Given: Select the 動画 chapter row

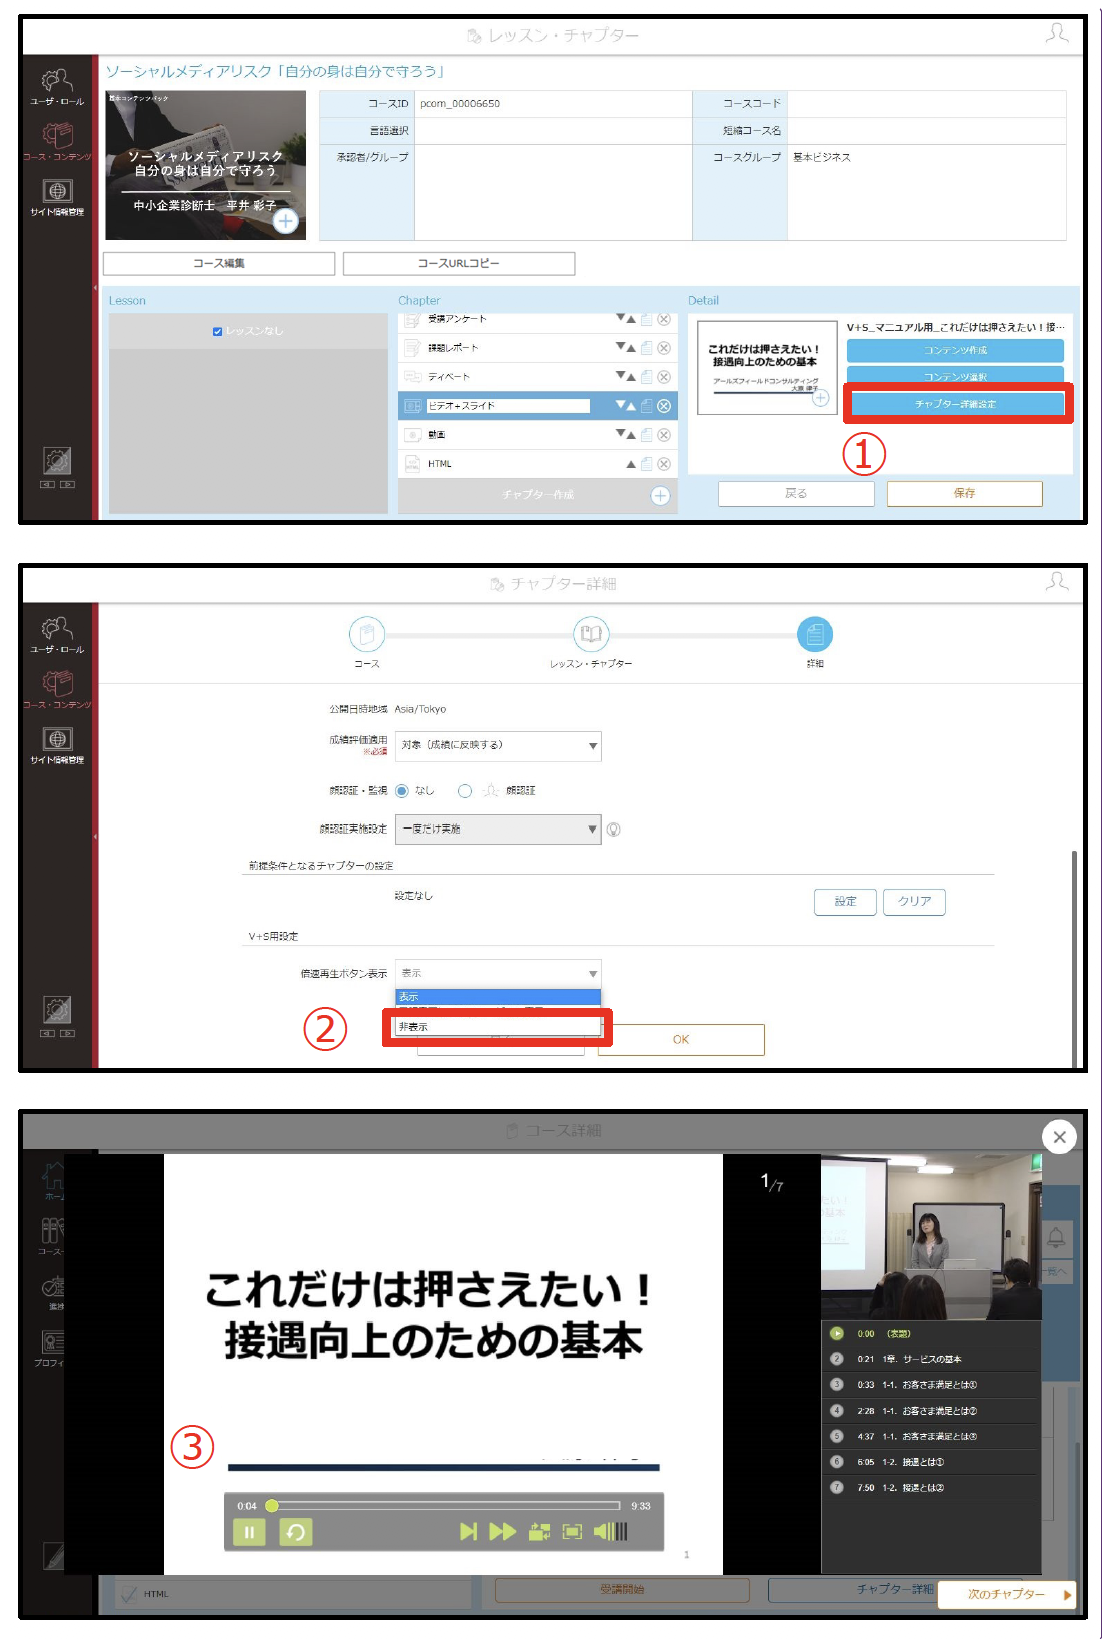Looking at the screenshot, I should click(538, 435).
